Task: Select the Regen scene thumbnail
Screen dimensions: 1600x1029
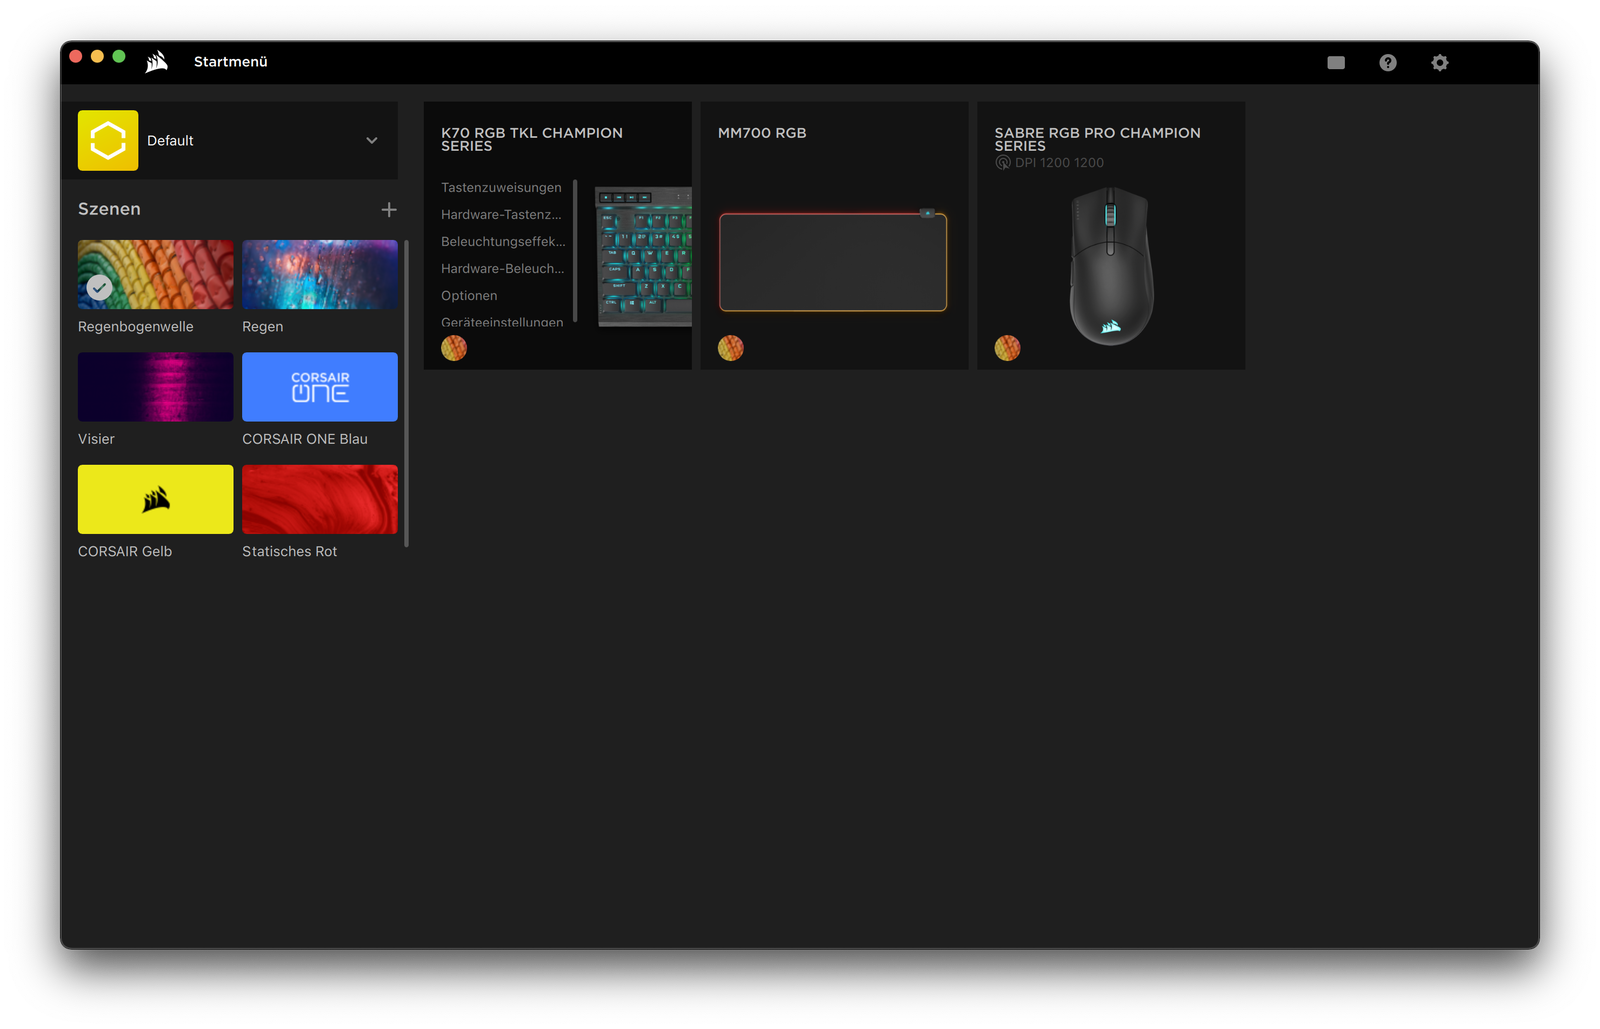Action: point(320,275)
